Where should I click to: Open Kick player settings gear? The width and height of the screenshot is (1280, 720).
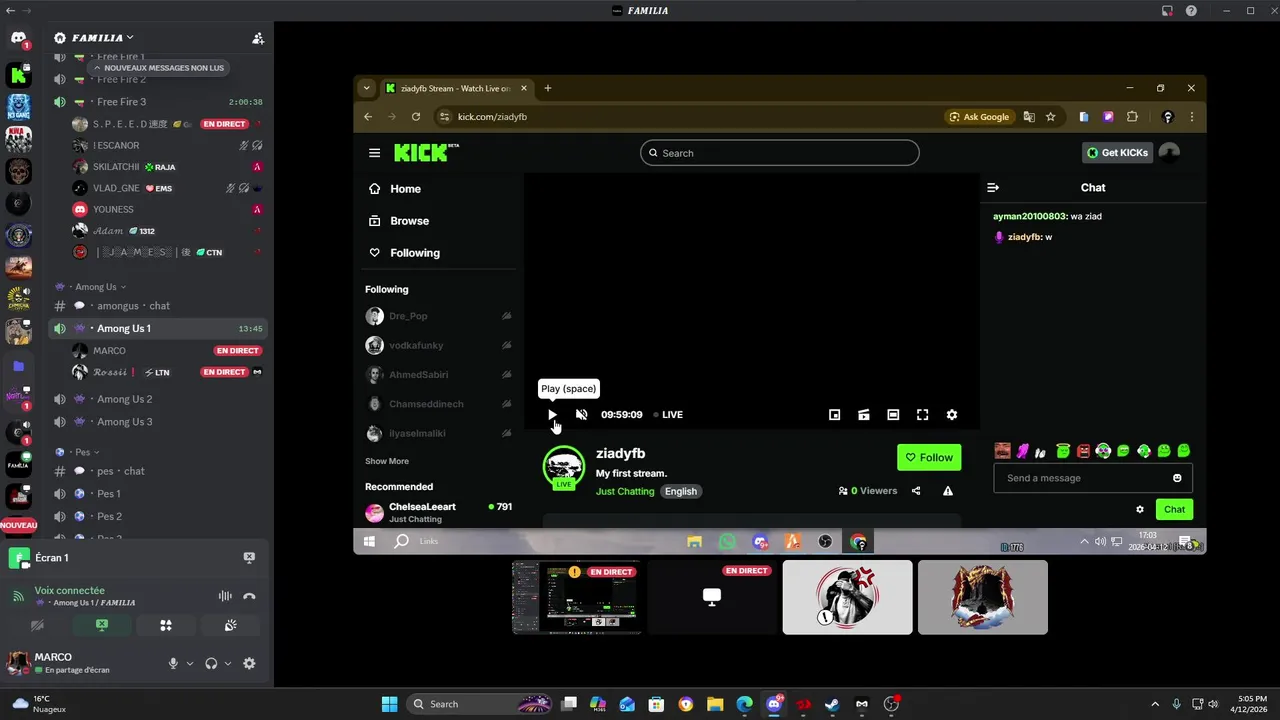point(952,414)
